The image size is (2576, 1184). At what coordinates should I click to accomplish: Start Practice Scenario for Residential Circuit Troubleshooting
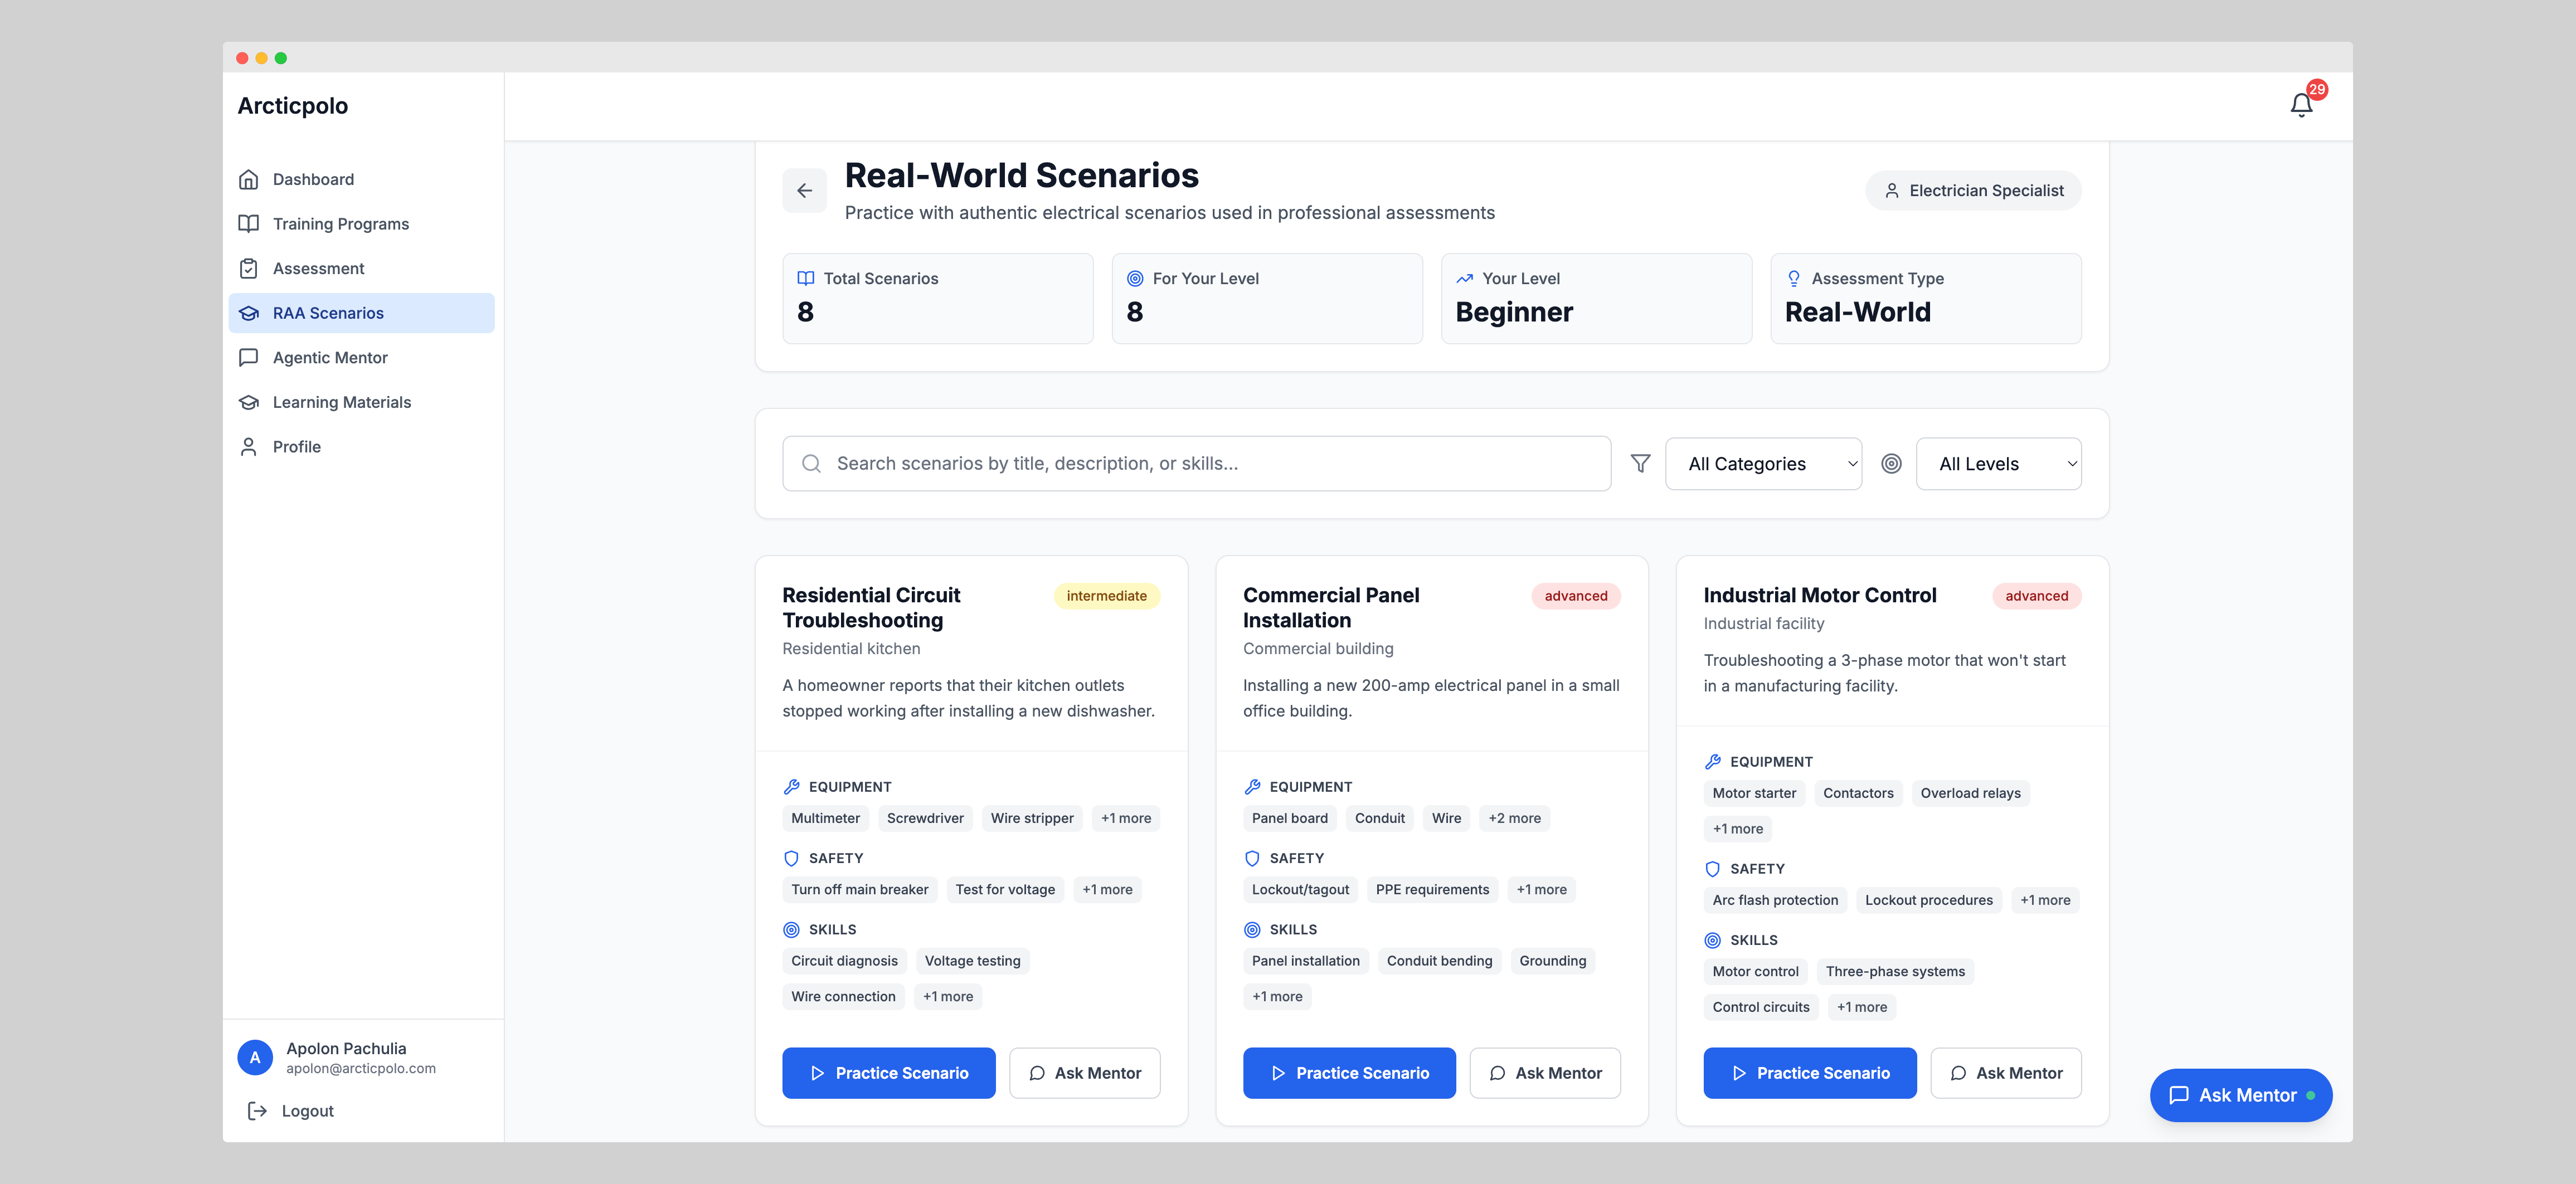[x=888, y=1073]
